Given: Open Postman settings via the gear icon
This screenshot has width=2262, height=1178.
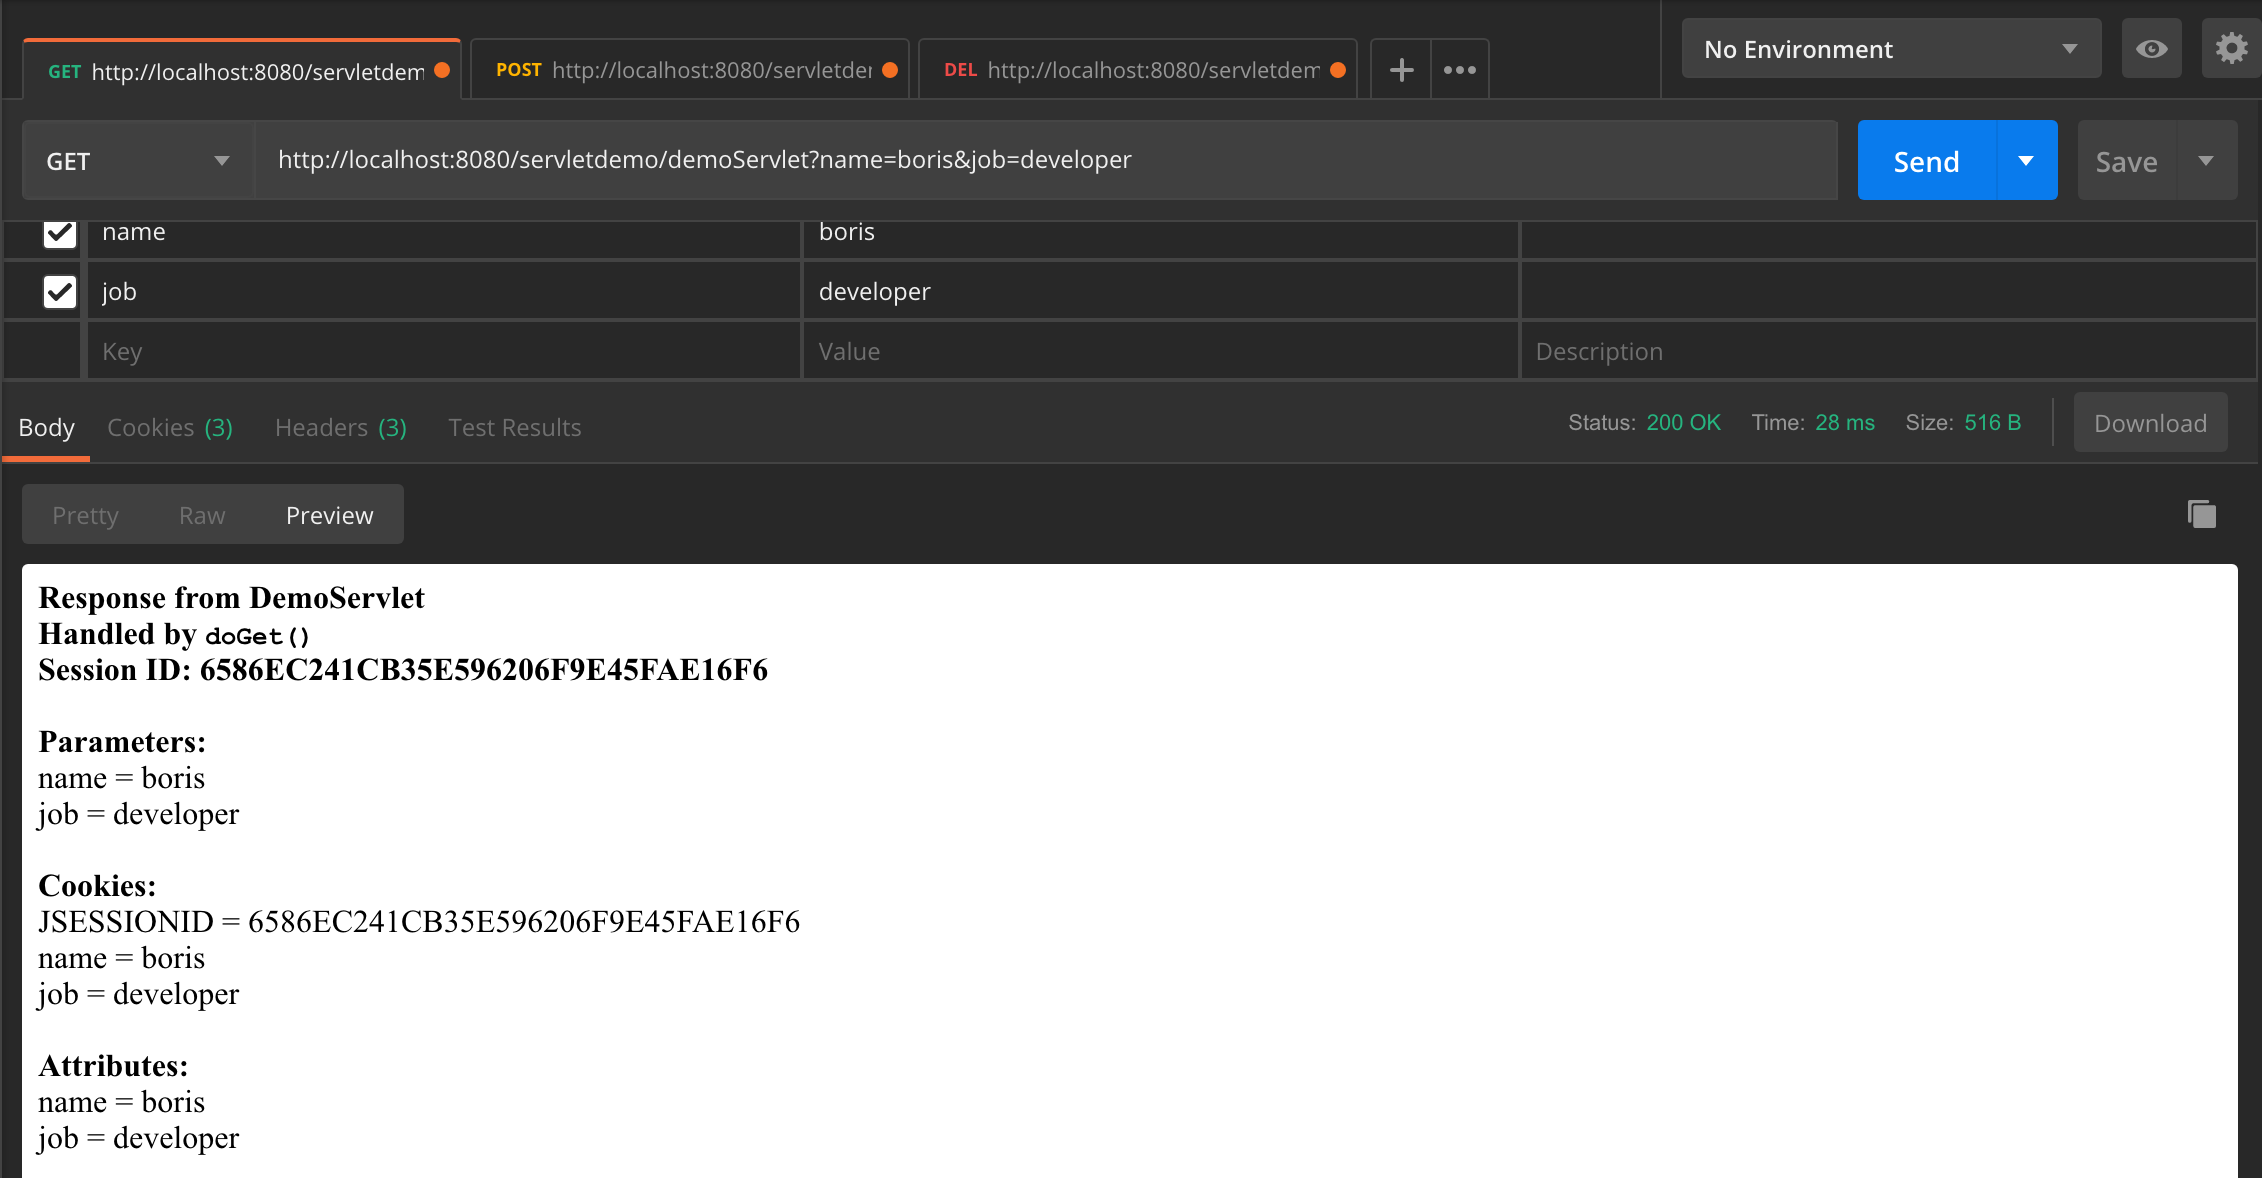Looking at the screenshot, I should [2231, 48].
